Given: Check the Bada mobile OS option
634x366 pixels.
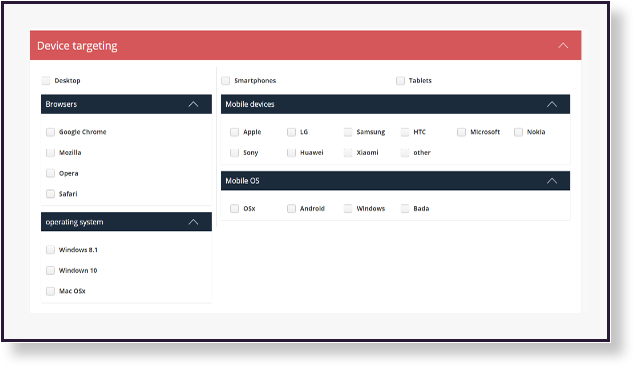Looking at the screenshot, I should pos(405,208).
